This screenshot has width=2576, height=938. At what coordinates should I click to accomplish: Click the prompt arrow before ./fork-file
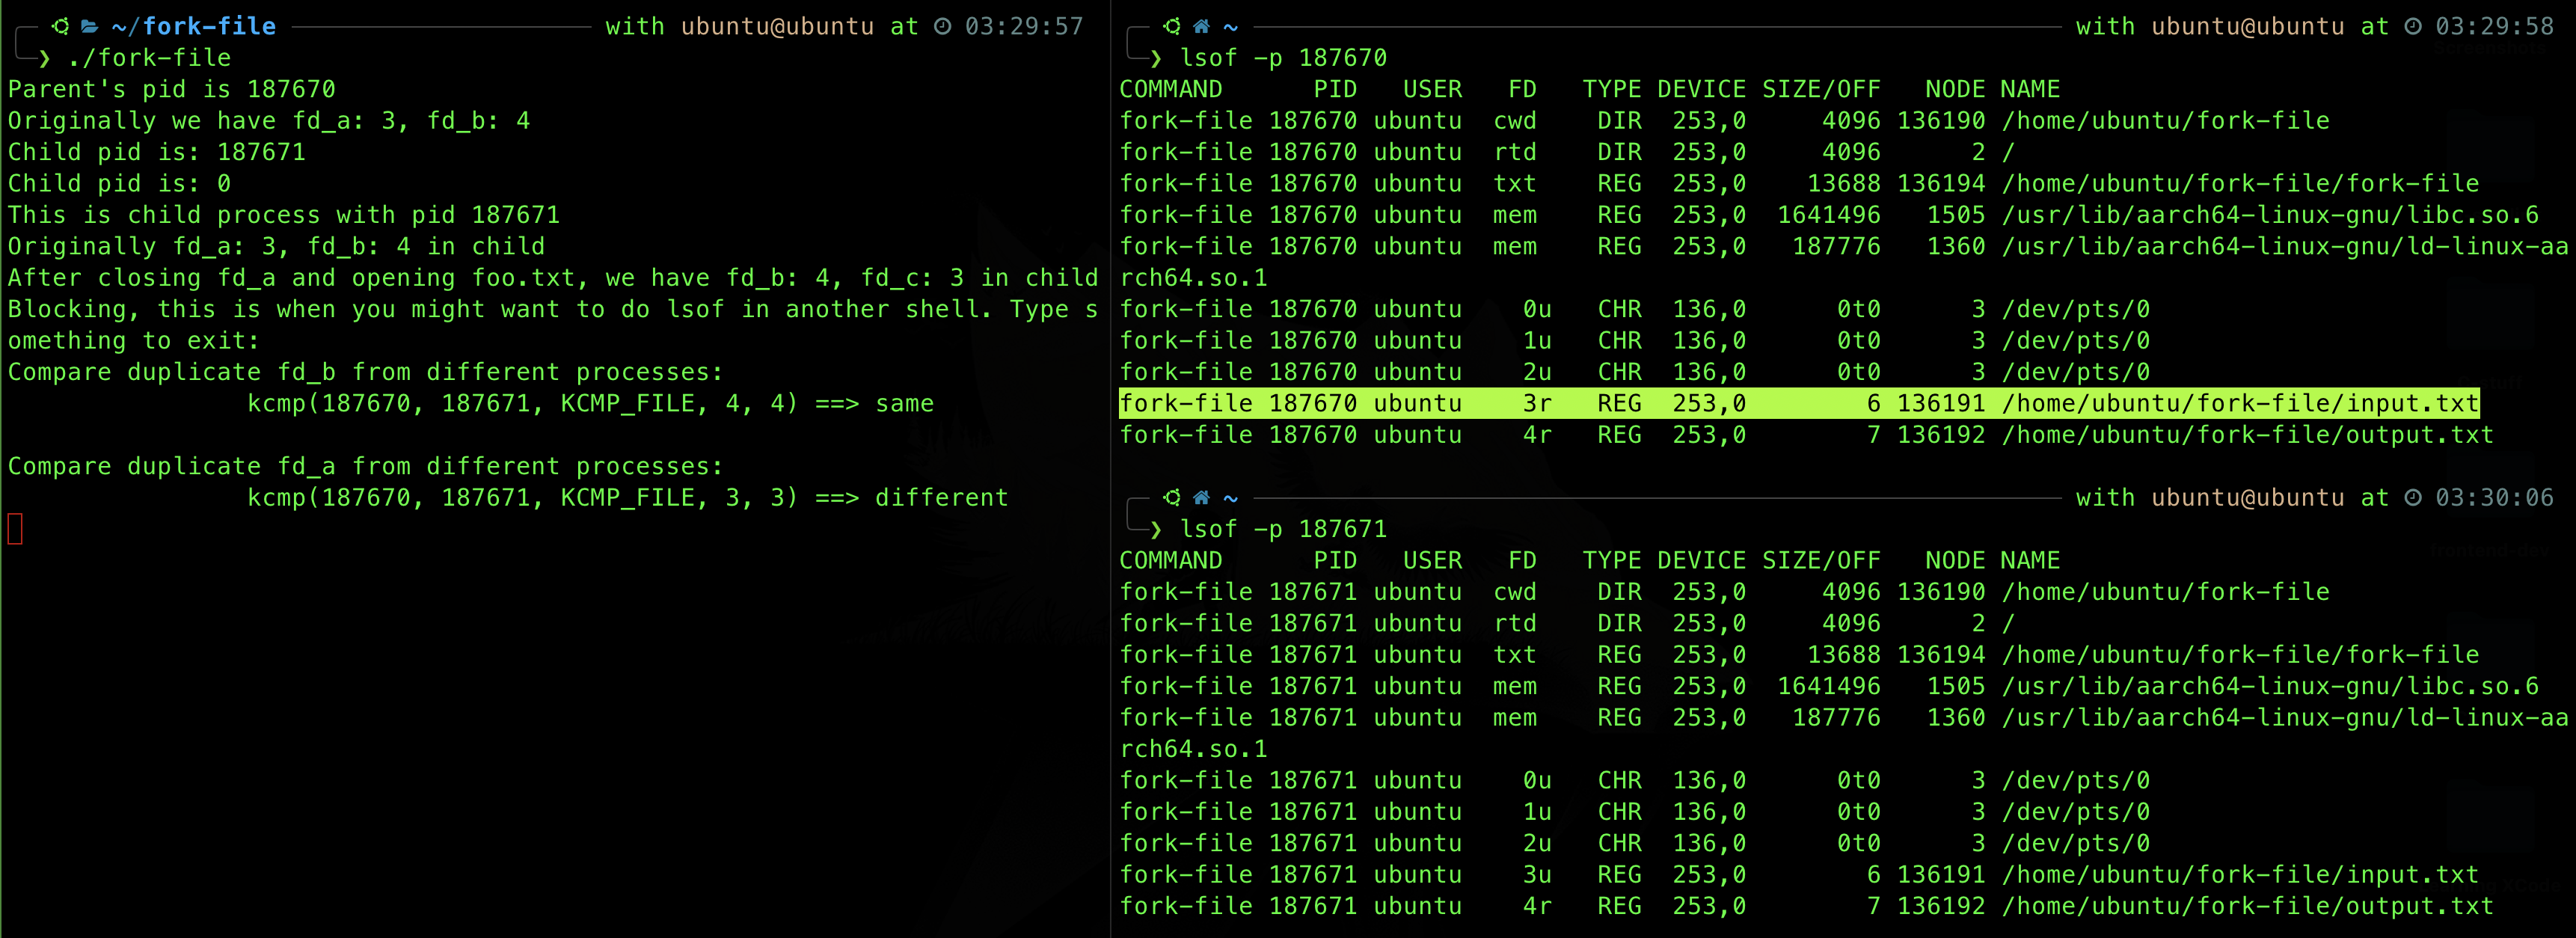(x=44, y=58)
